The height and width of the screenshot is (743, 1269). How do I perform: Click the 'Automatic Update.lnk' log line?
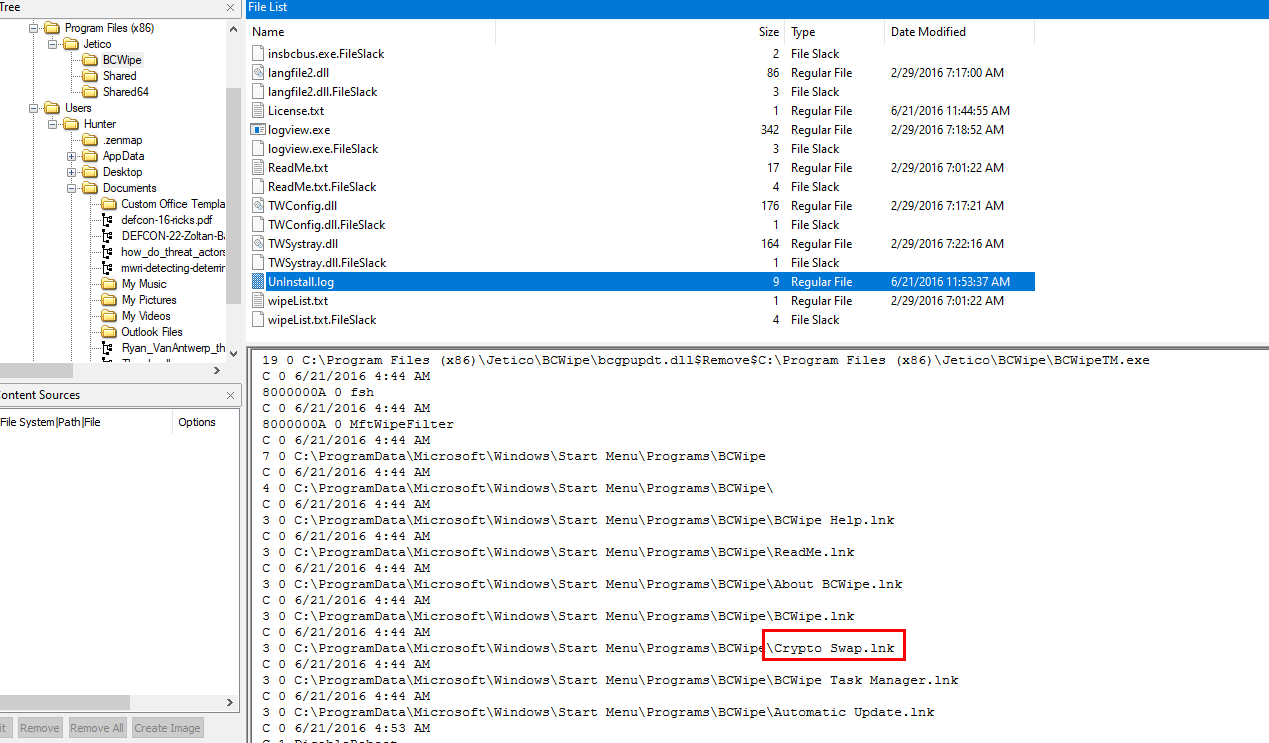coord(598,712)
